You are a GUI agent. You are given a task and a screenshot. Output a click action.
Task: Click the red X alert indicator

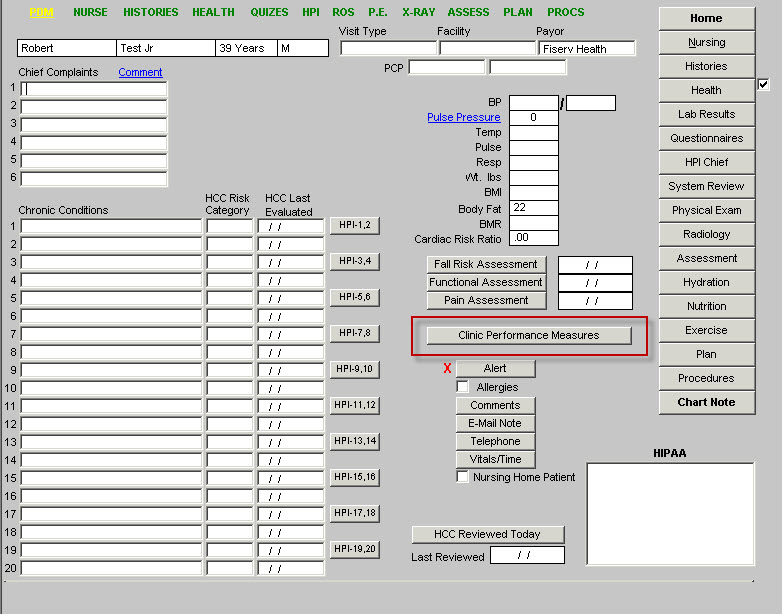click(447, 368)
